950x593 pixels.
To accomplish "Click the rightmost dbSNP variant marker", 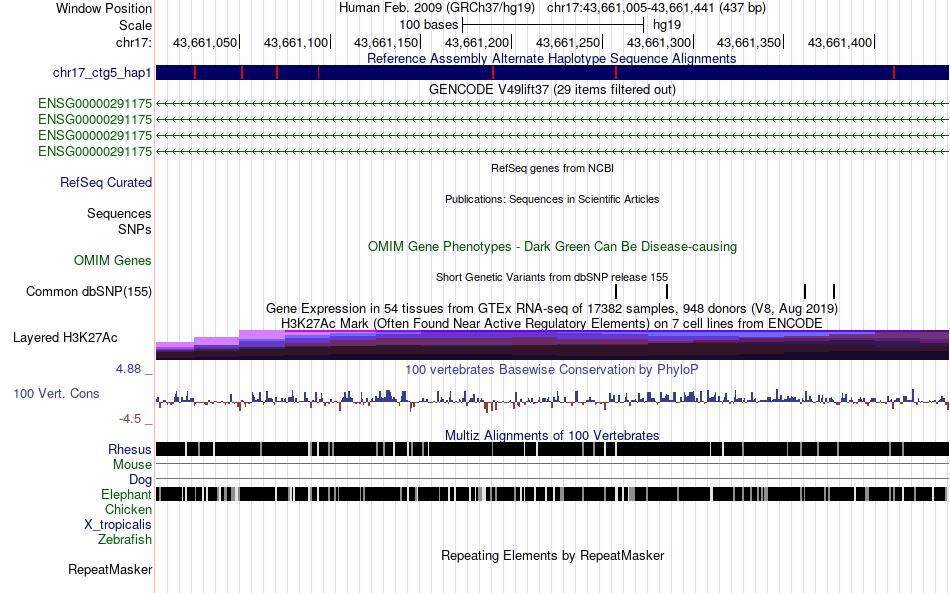I will tap(834, 291).
